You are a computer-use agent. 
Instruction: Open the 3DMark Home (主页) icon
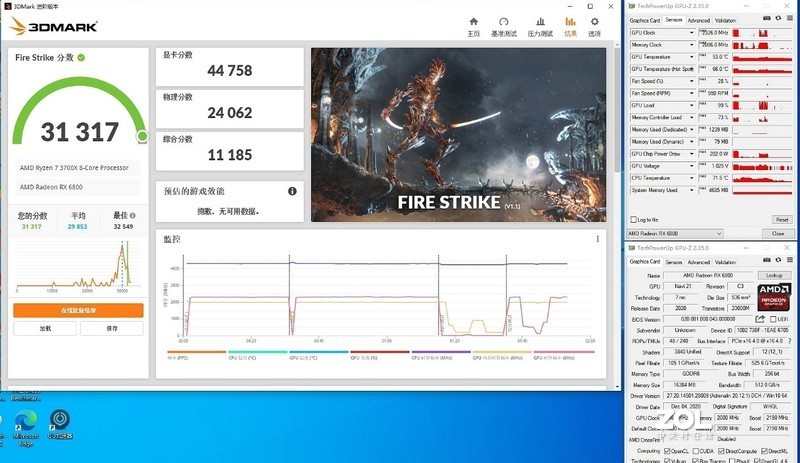[473, 22]
